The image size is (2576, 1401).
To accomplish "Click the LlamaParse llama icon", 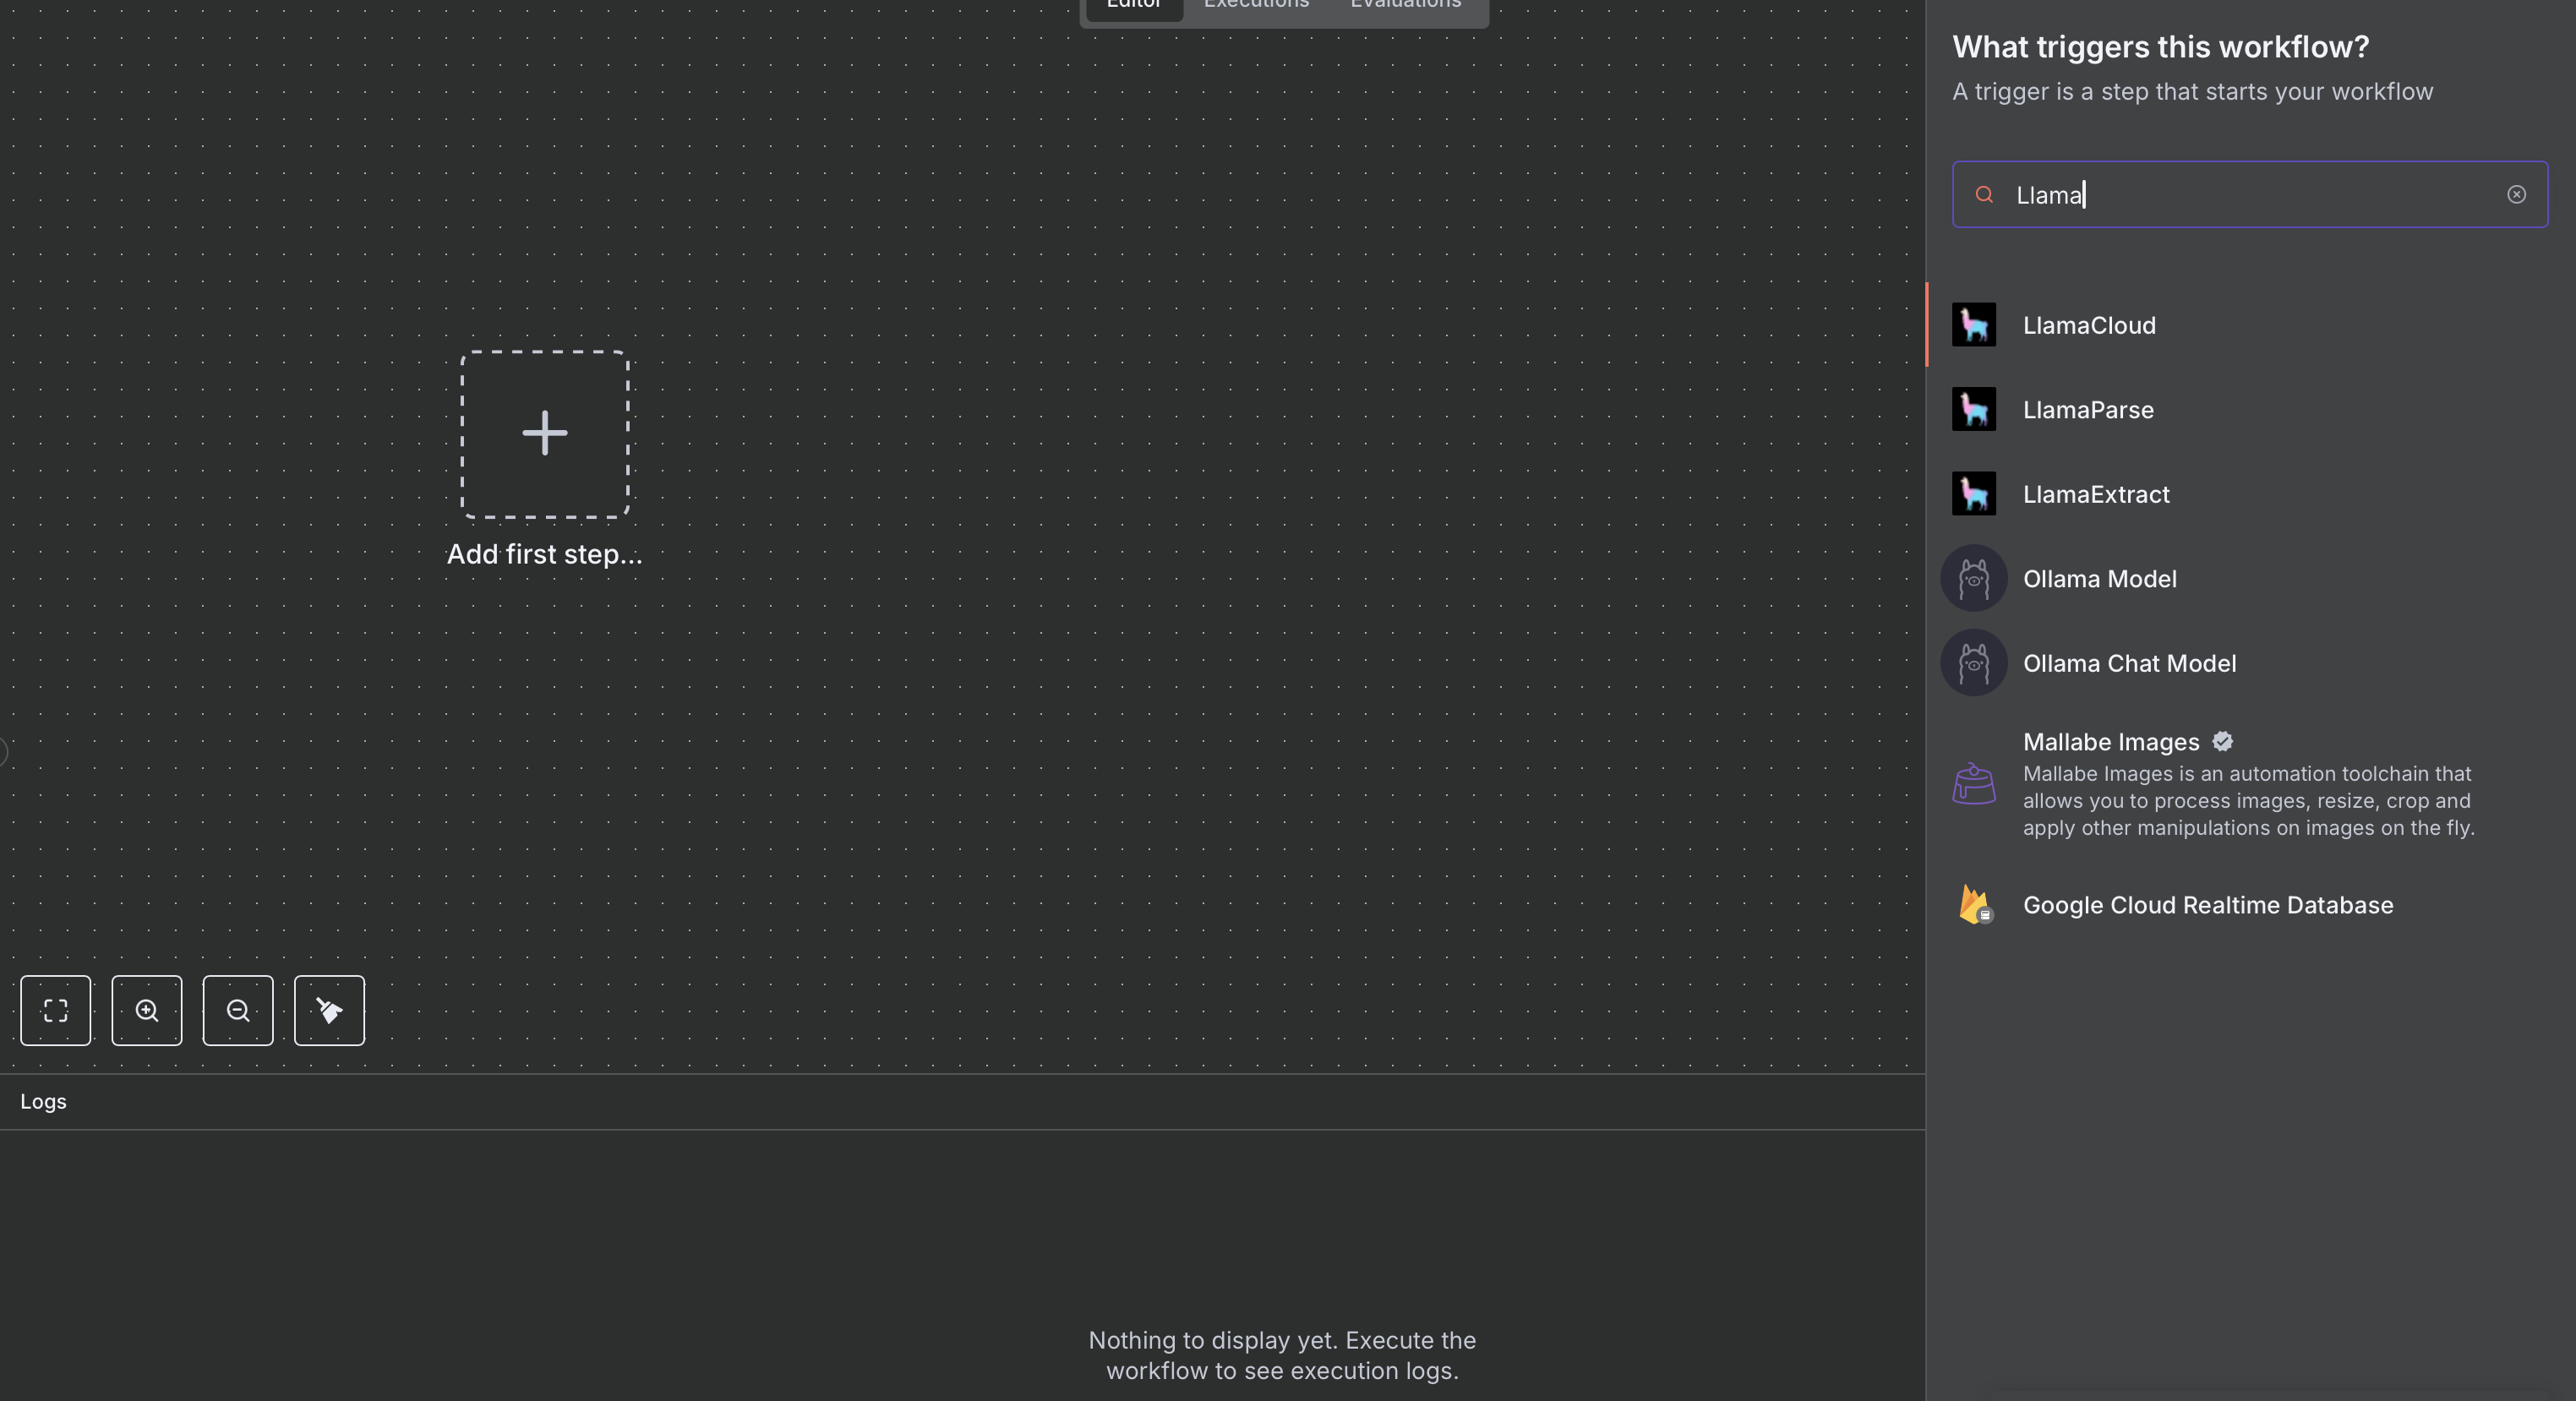I will pyautogui.click(x=1974, y=409).
